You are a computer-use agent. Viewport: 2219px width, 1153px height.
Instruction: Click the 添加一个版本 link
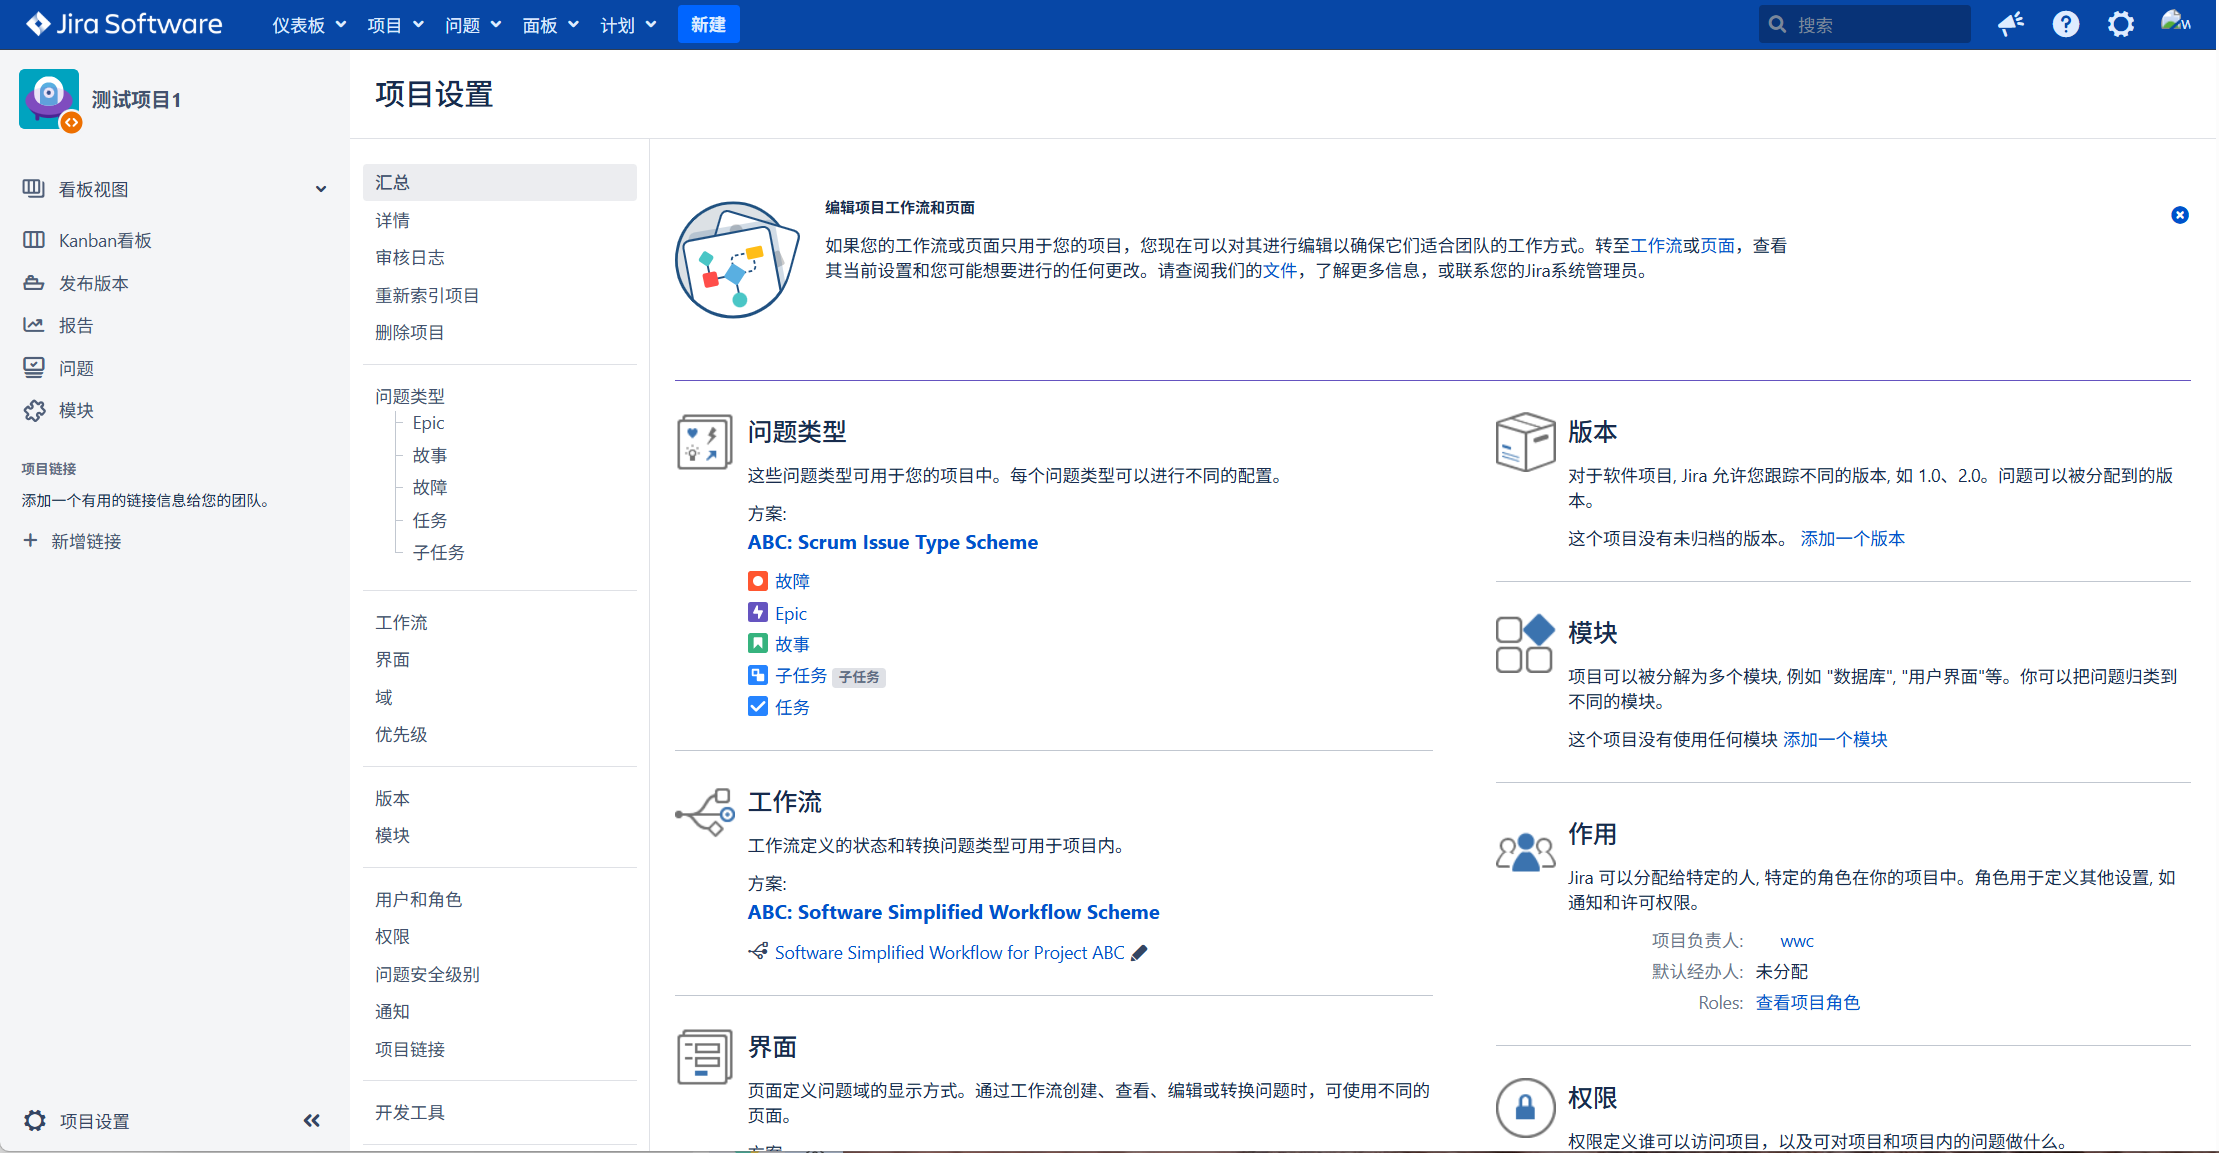tap(1852, 539)
